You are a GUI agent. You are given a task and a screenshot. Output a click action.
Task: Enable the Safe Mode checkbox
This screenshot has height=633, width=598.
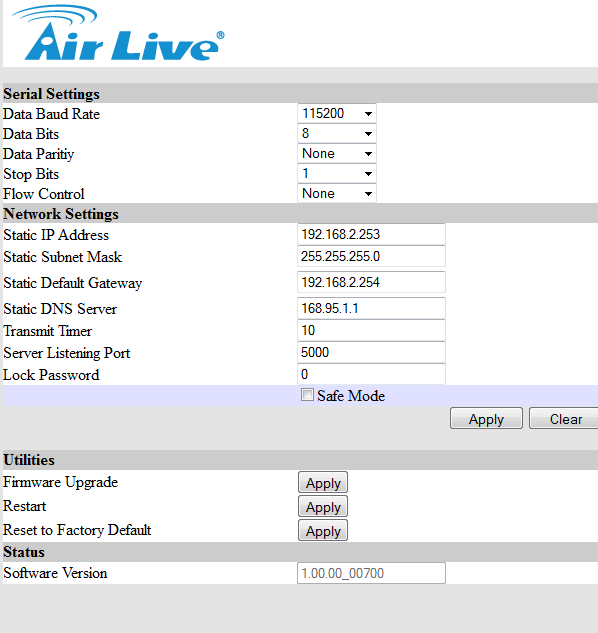coord(307,395)
